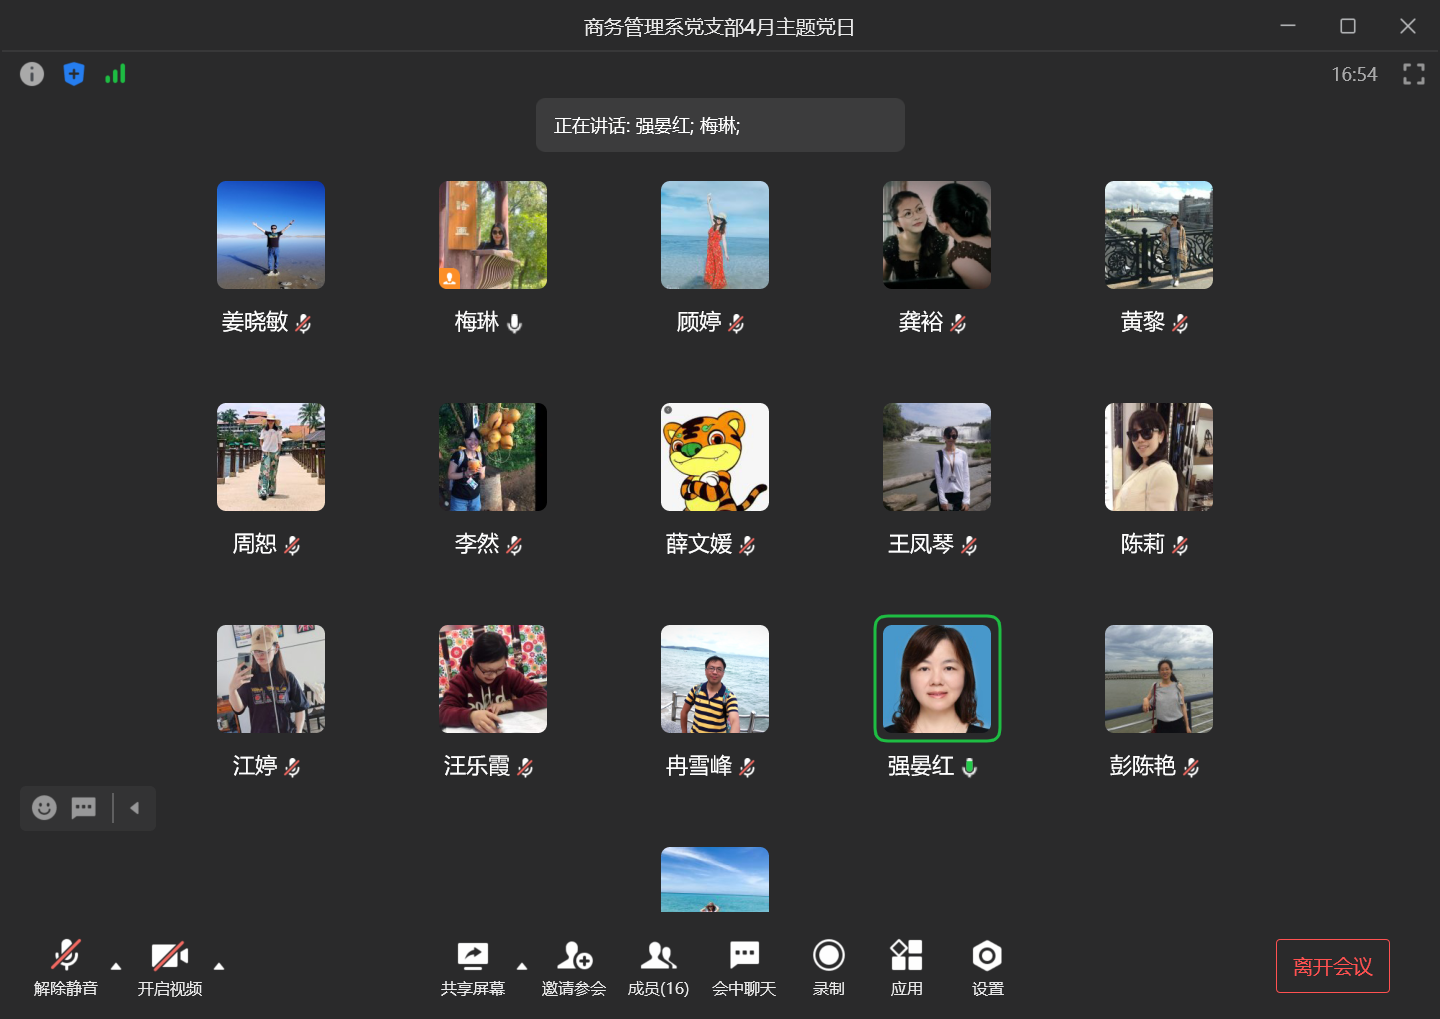This screenshot has width=1440, height=1019.
Task: Click the muted mic icon beside 顾婷
Action: coord(736,323)
